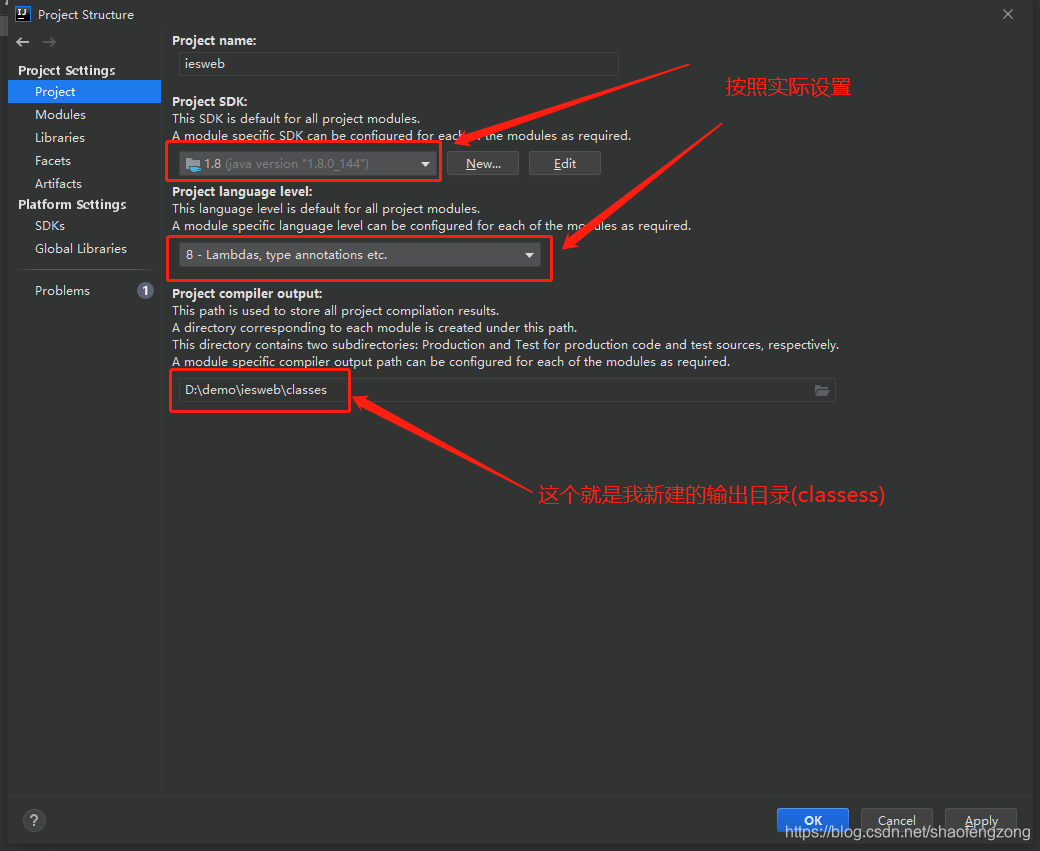Click the Cancel button
The height and width of the screenshot is (851, 1040).
897,820
